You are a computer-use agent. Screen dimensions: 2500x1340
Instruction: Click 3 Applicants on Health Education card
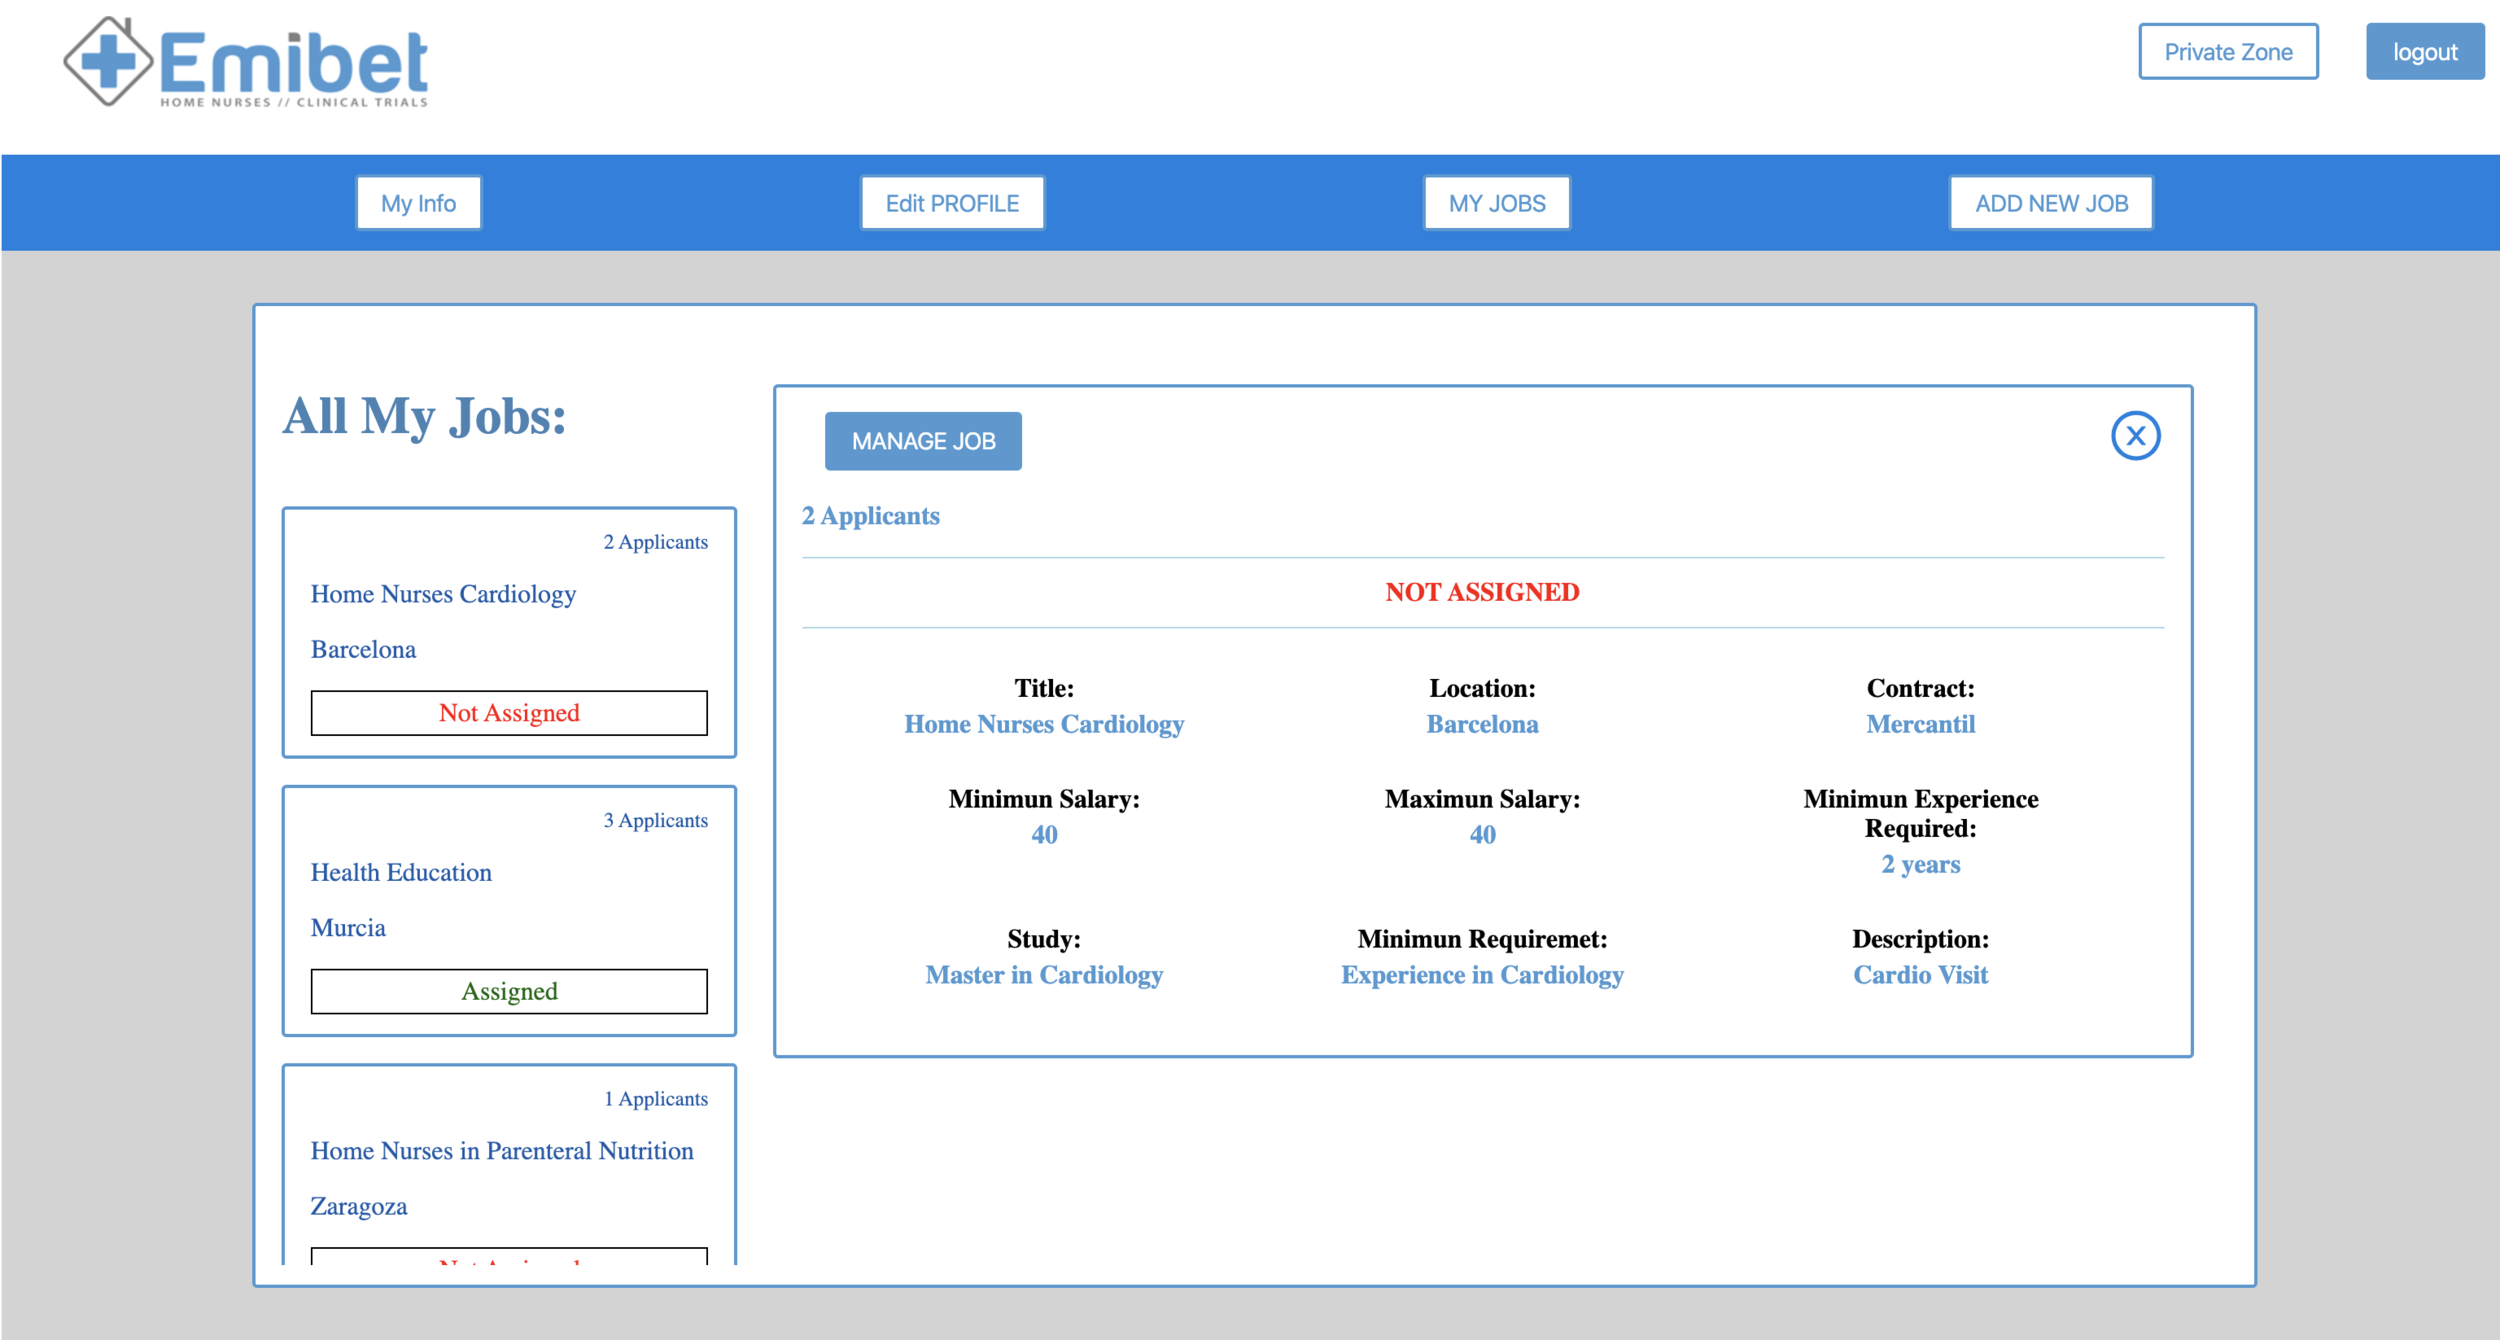click(655, 820)
